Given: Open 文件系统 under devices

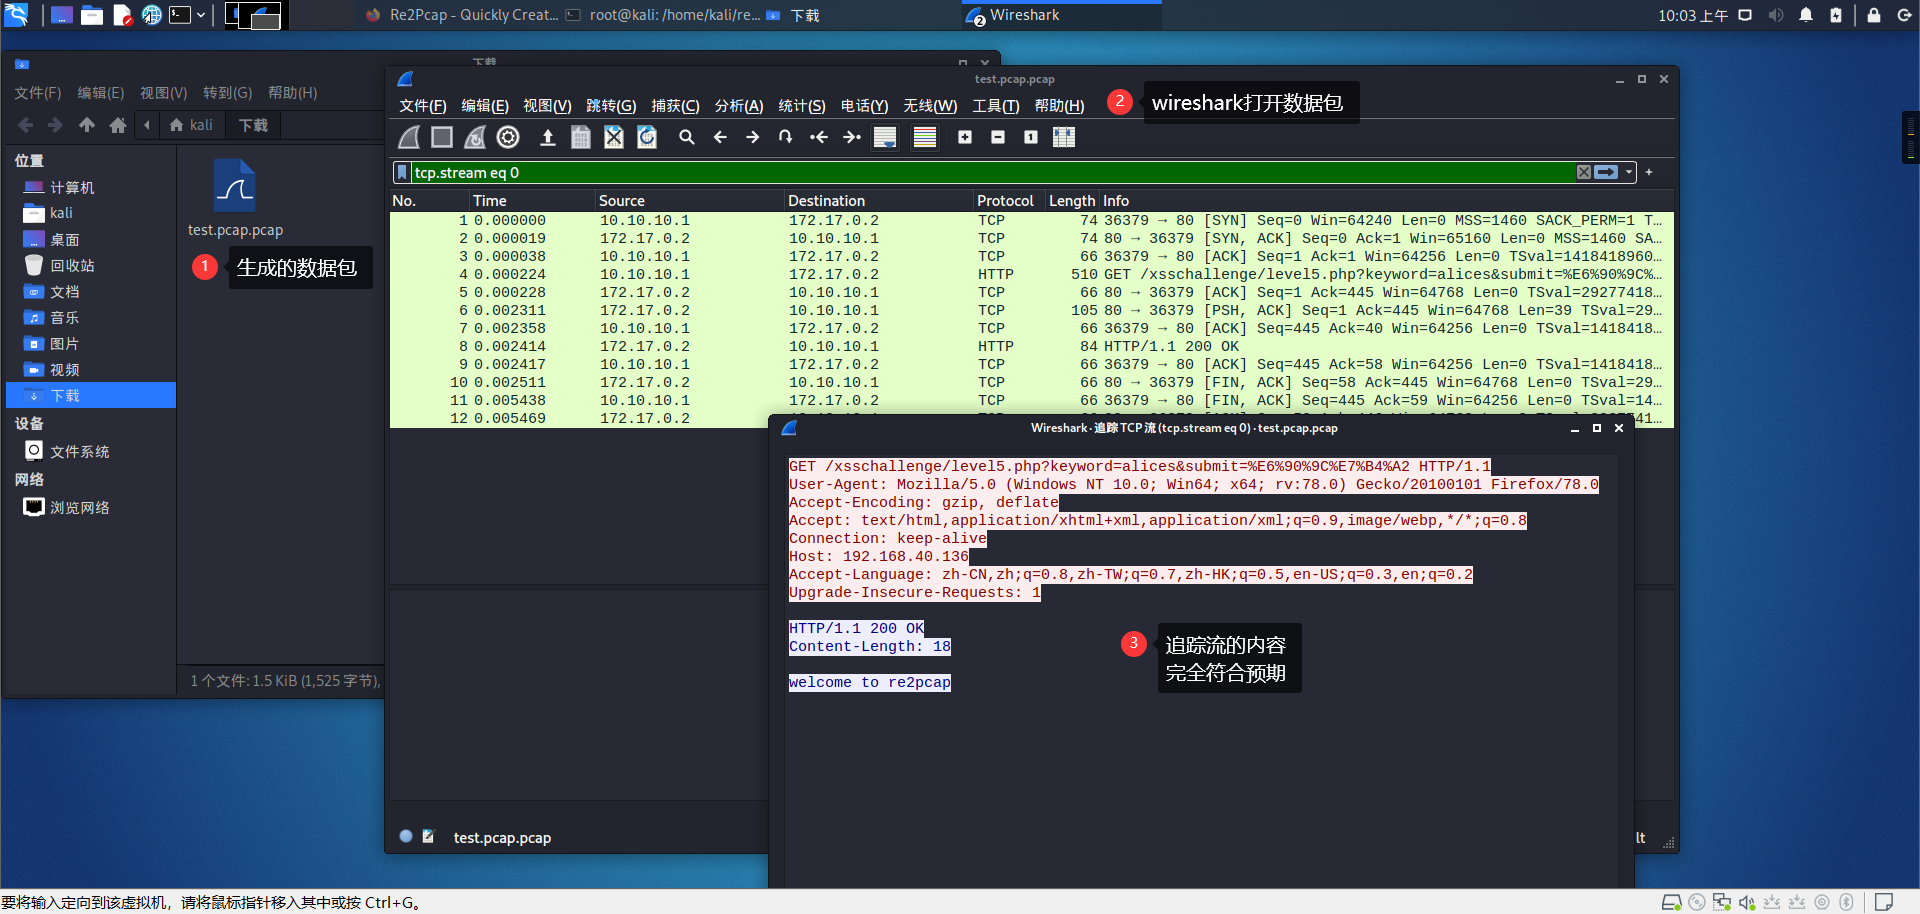Looking at the screenshot, I should 91,451.
